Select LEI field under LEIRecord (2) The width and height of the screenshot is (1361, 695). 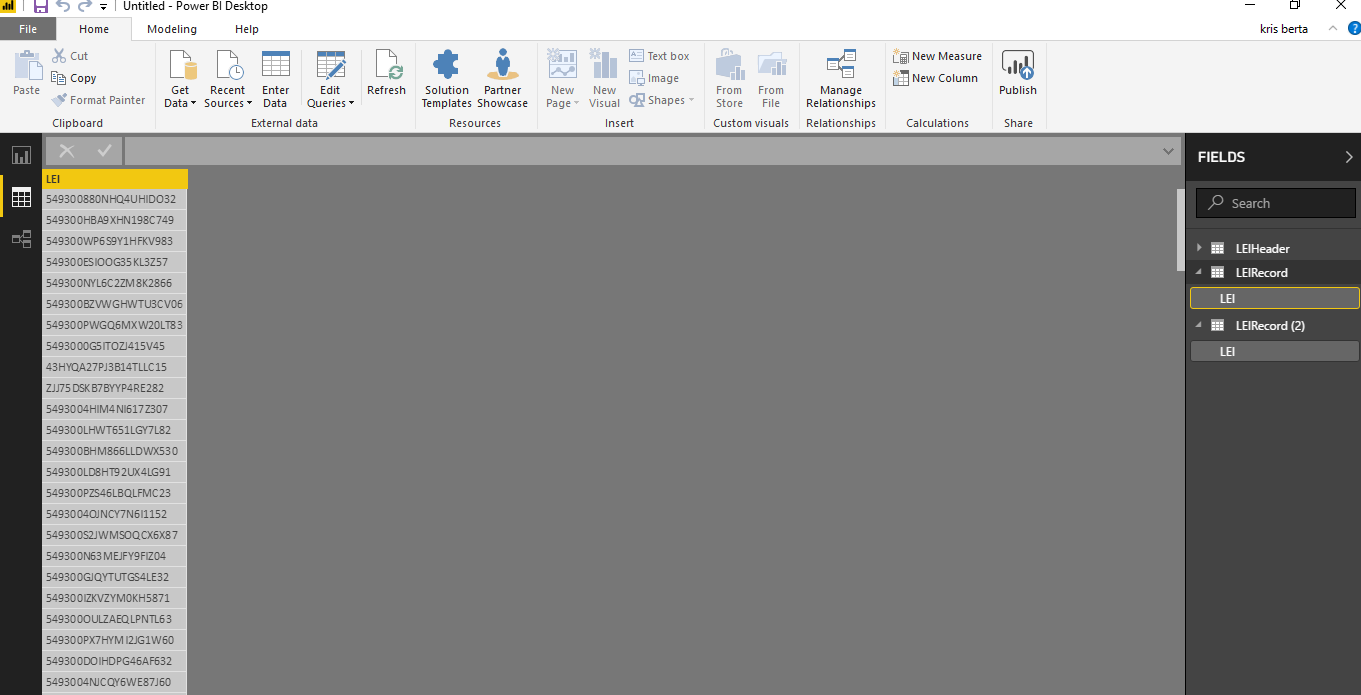1274,351
